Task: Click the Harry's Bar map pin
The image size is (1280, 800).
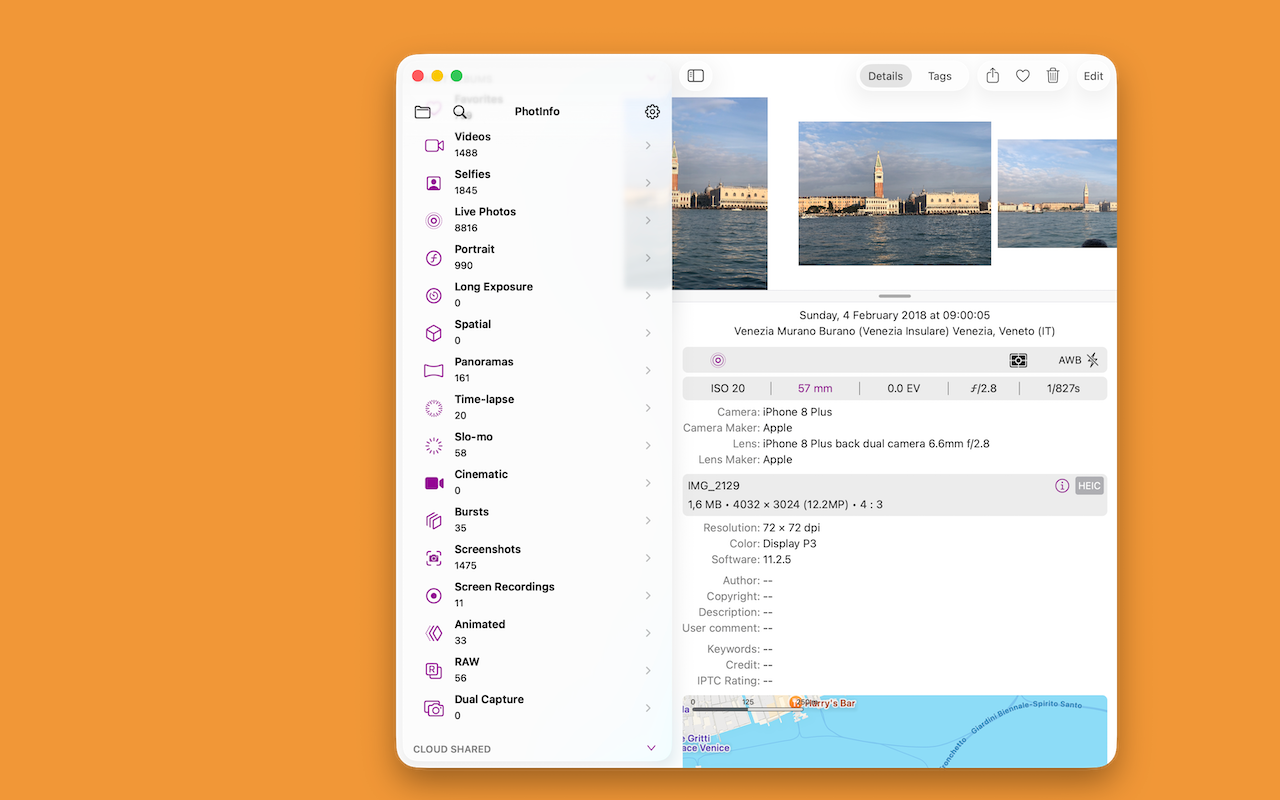Action: 796,703
